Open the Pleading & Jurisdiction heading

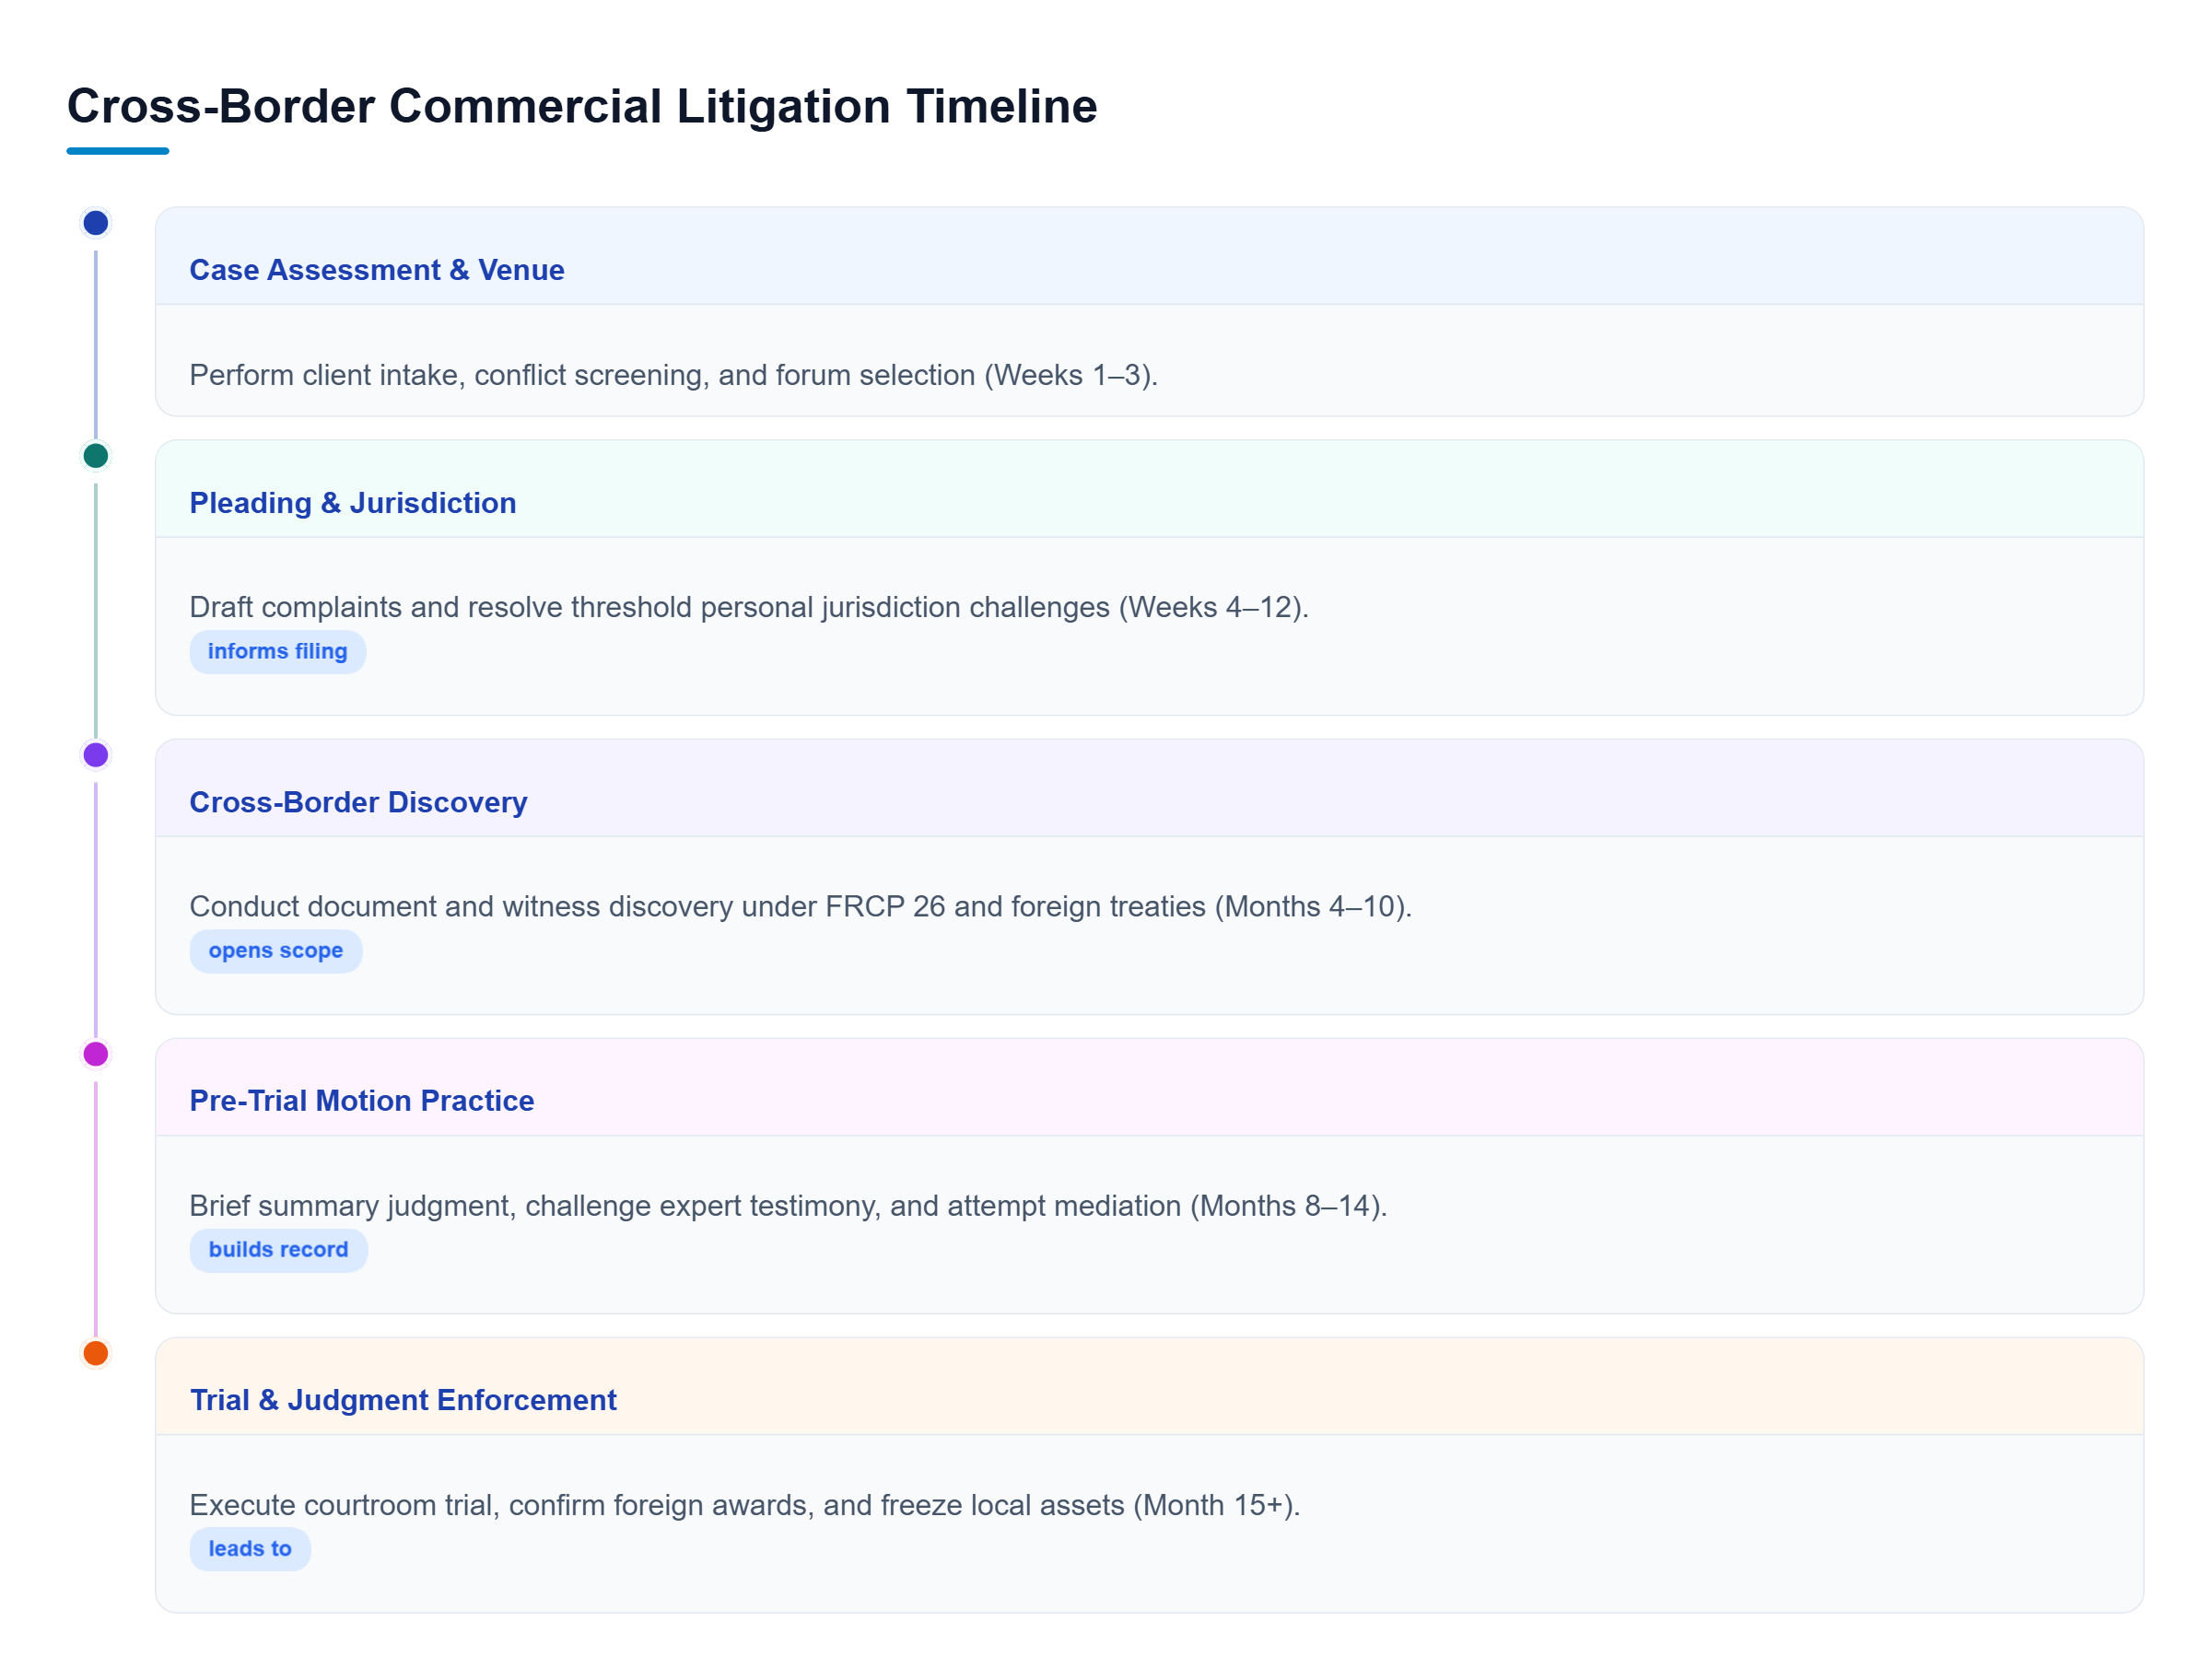pyautogui.click(x=353, y=503)
